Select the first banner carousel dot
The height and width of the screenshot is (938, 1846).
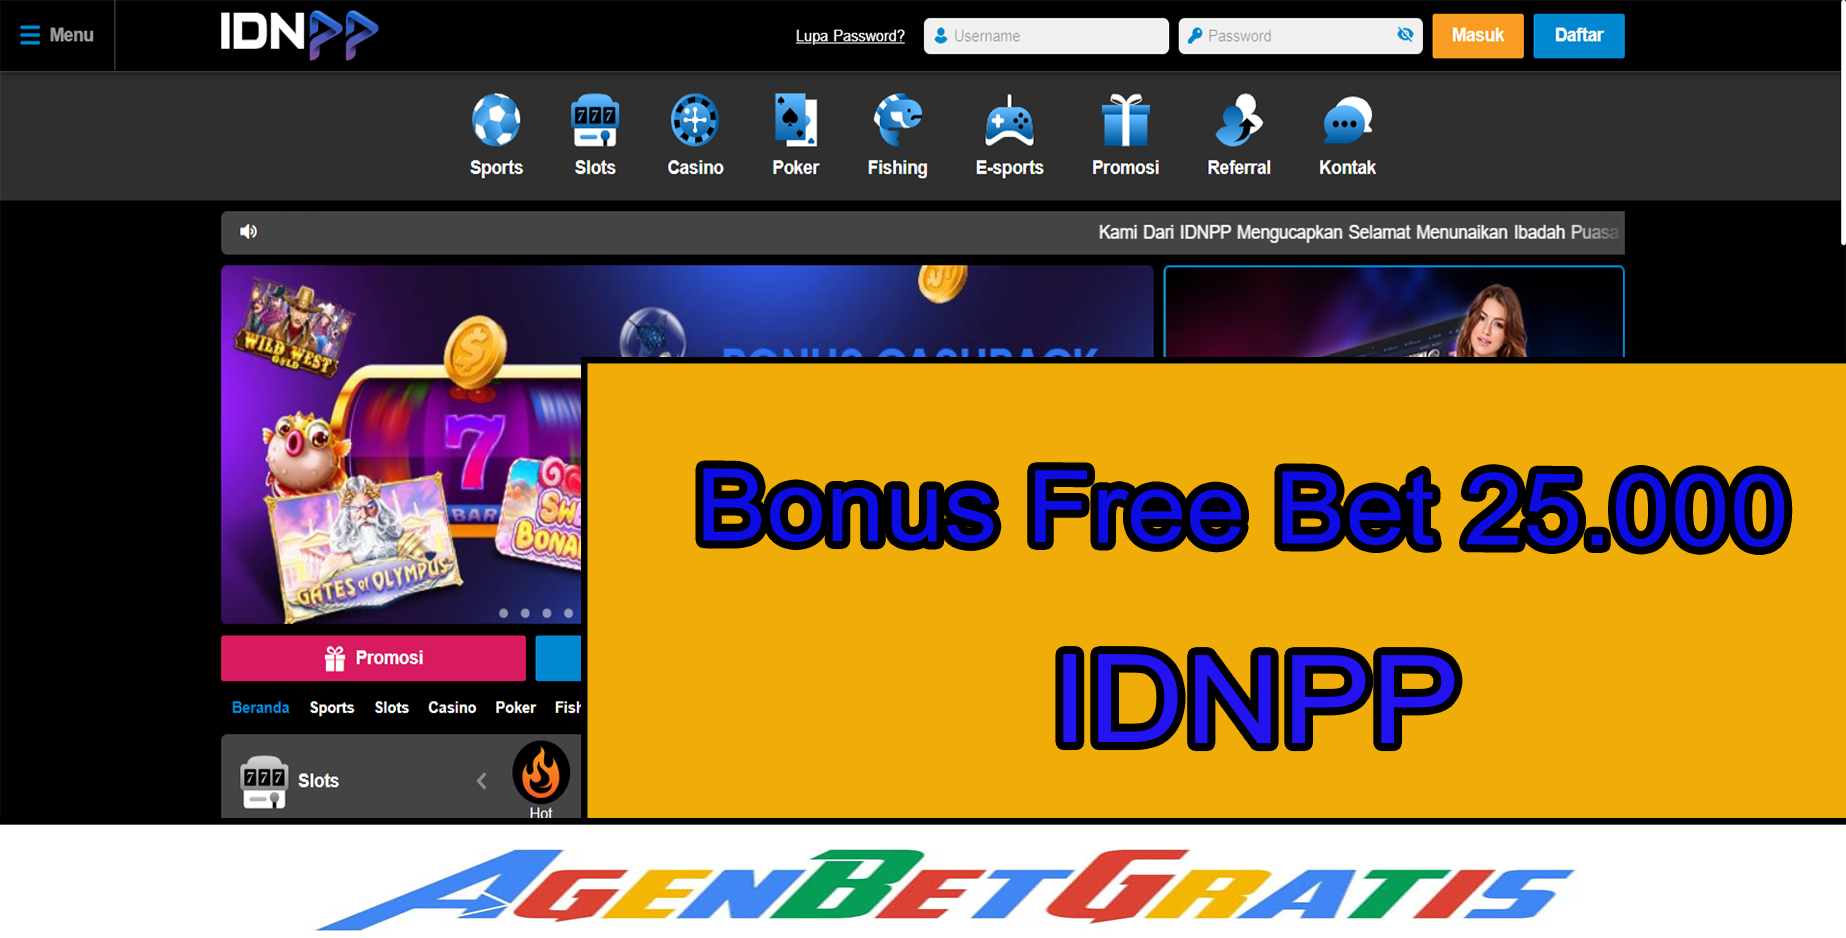point(504,613)
